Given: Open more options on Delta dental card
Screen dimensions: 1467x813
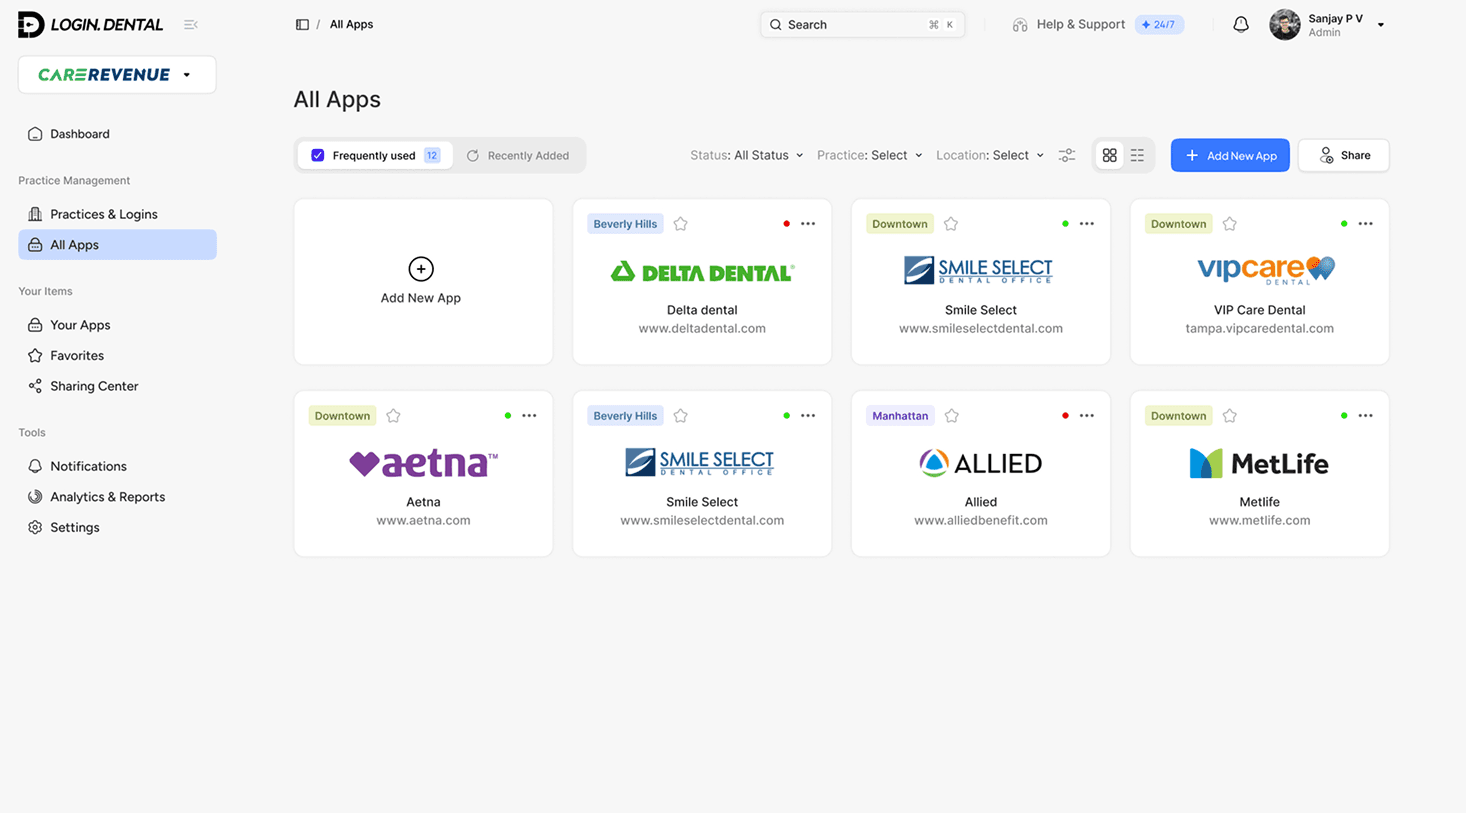Looking at the screenshot, I should pos(808,224).
